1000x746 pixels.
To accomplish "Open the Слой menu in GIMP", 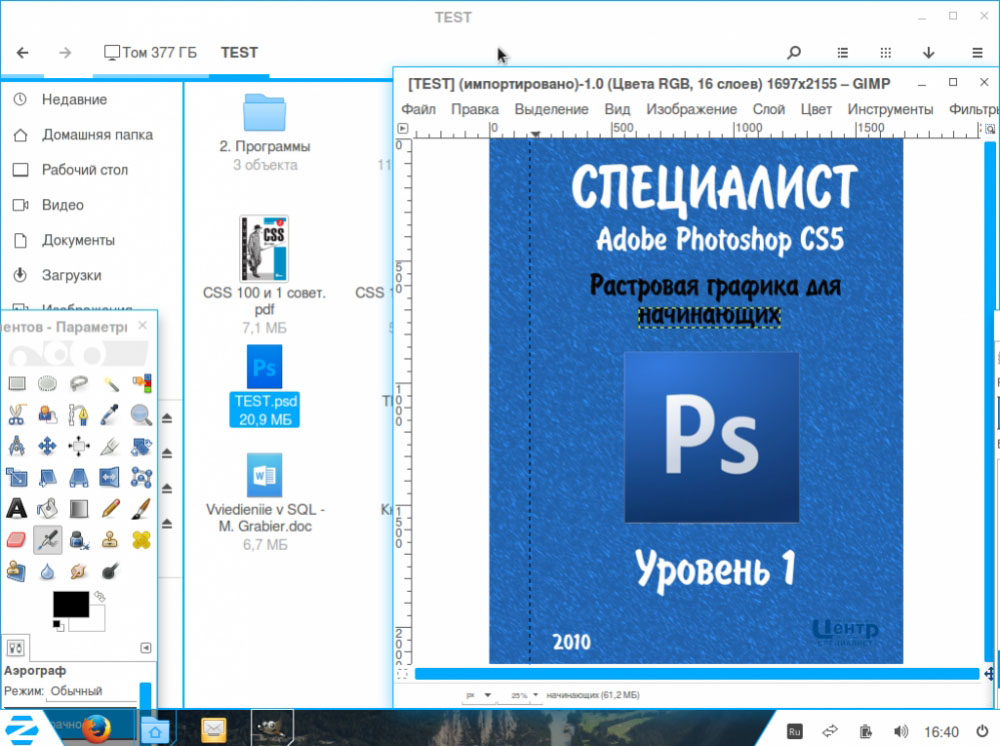I will click(768, 109).
